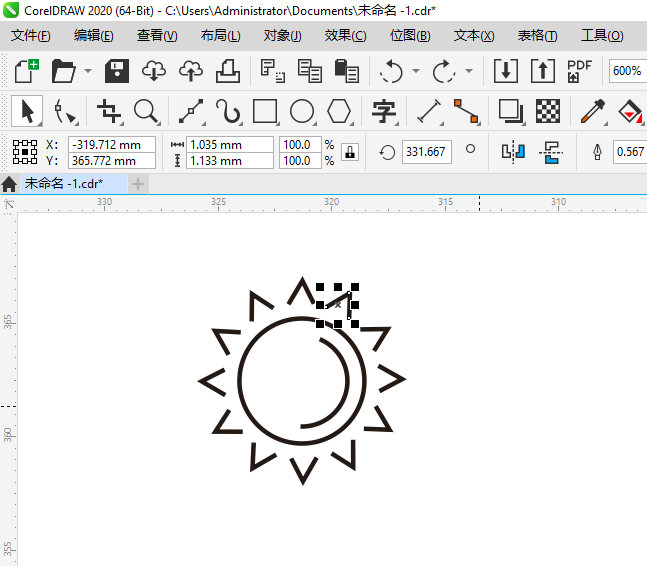Toggle mirror horizontally button
Image resolution: width=647 pixels, height=566 pixels.
(x=513, y=152)
